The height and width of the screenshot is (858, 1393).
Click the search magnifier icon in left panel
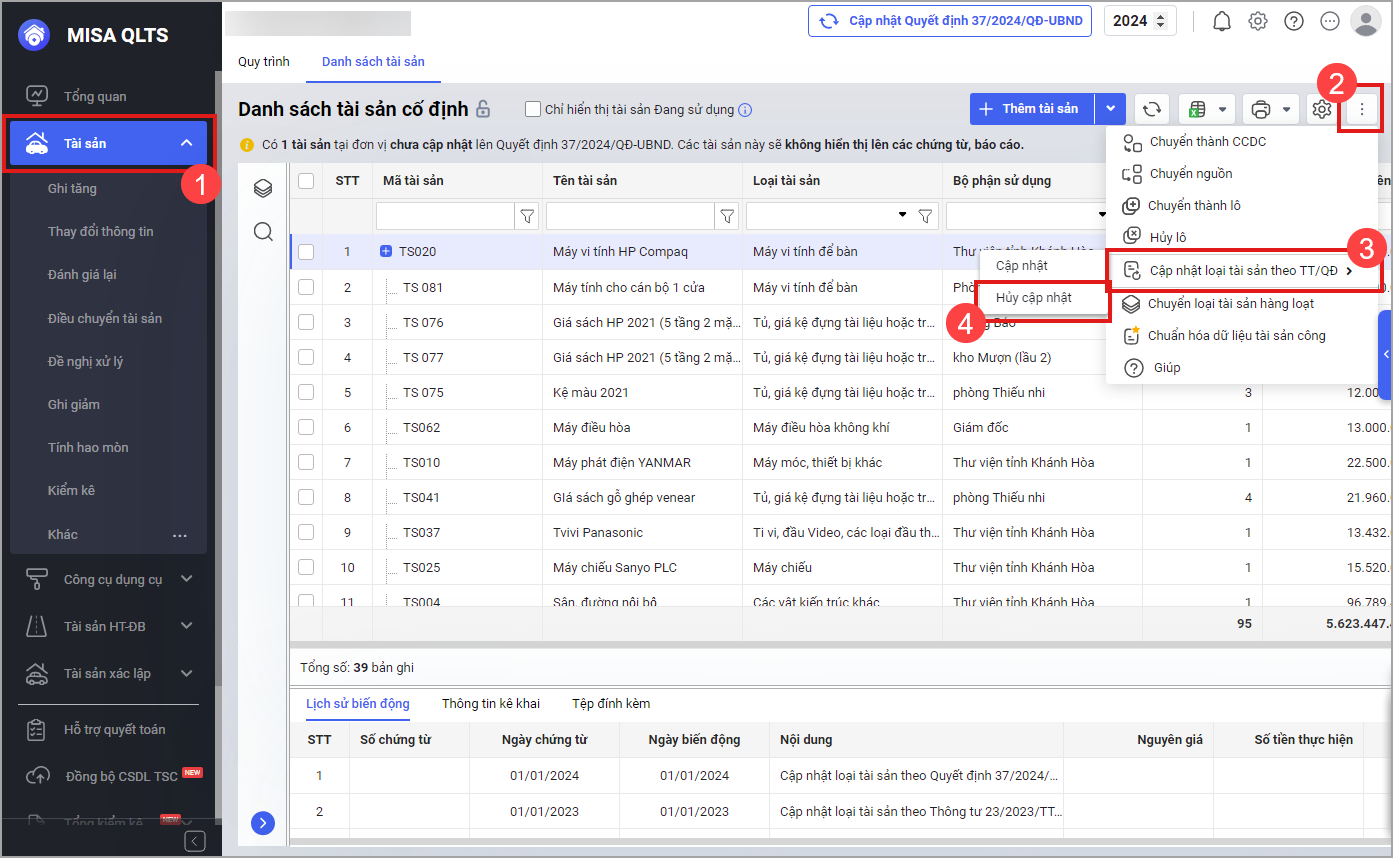pyautogui.click(x=263, y=232)
